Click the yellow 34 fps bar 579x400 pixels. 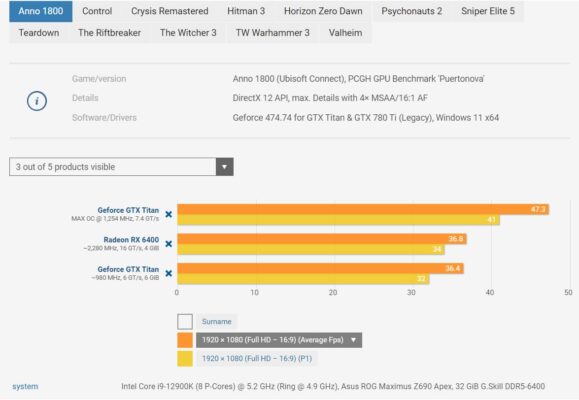(311, 249)
